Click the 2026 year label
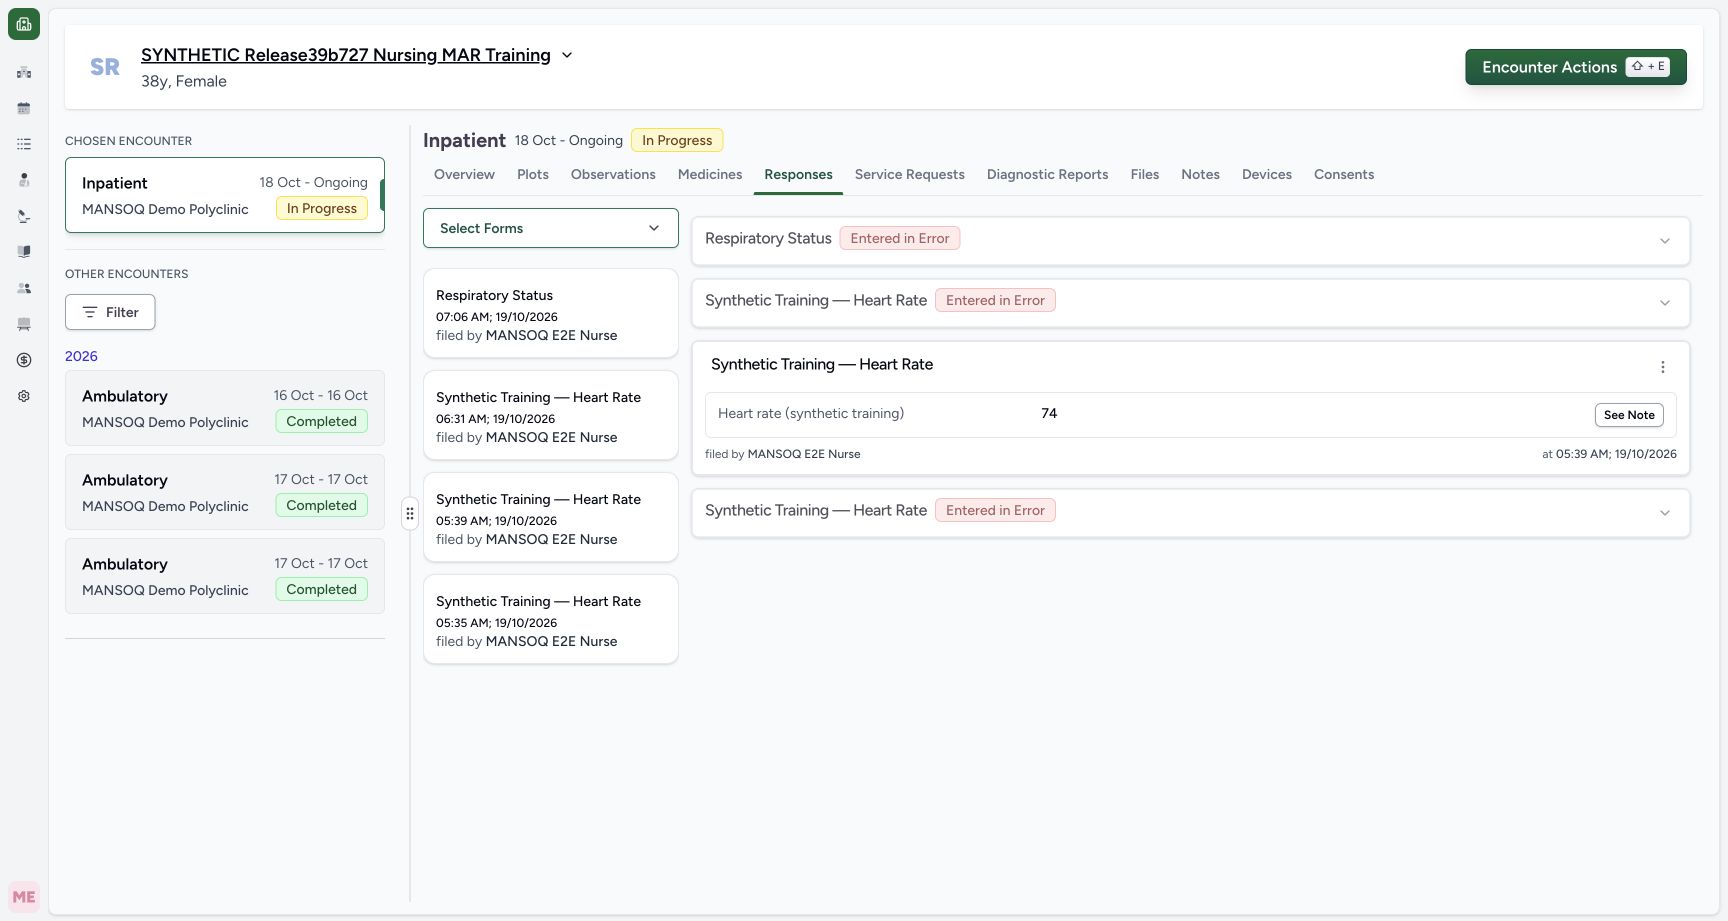 [x=81, y=356]
